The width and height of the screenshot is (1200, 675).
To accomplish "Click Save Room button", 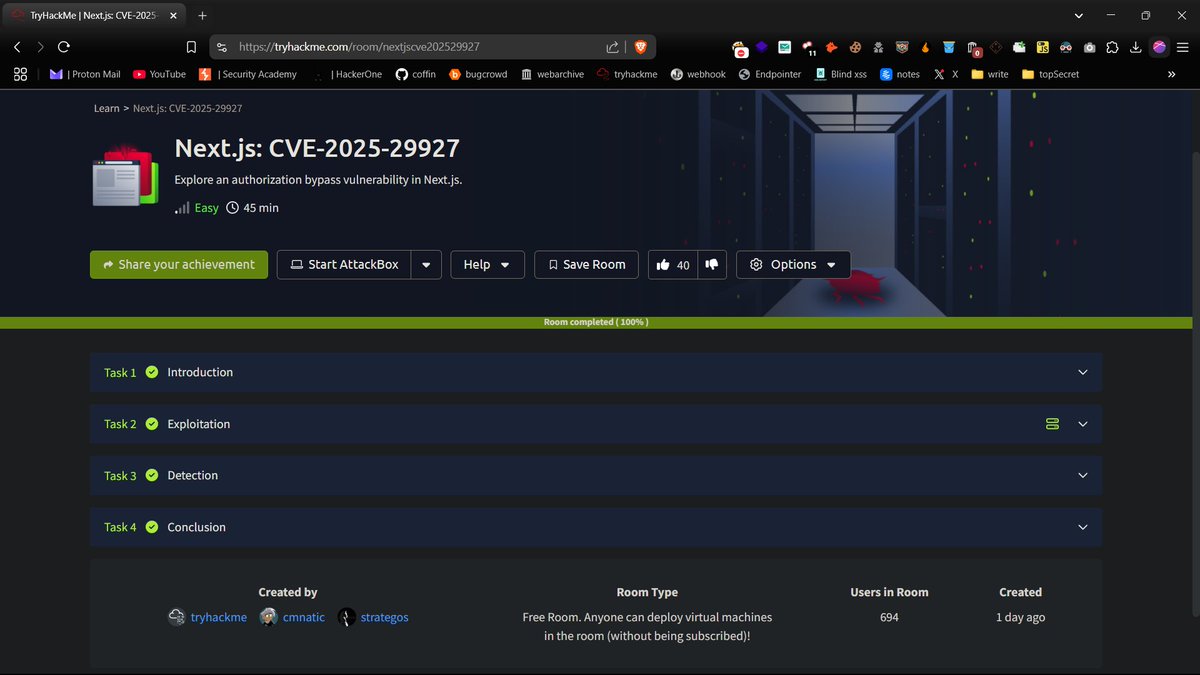I will click(x=587, y=265).
